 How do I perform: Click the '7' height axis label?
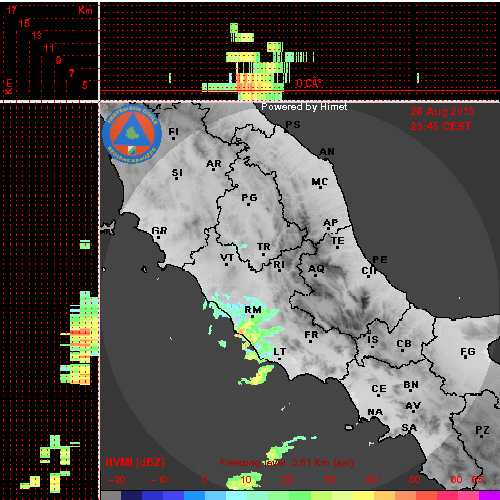71,73
